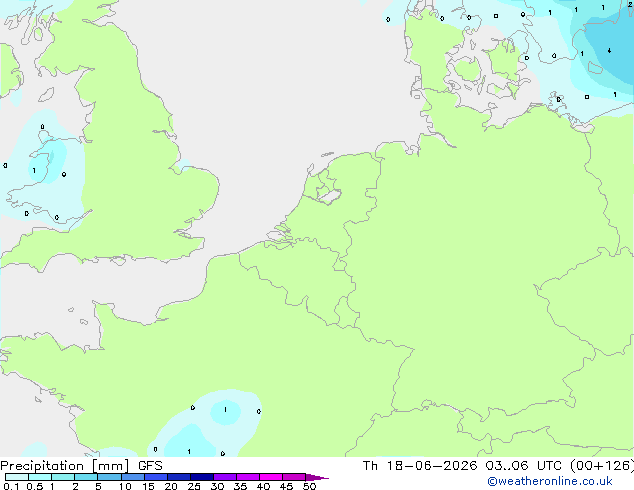This screenshot has width=634, height=490.
Task: Click the 40–45 mm magenta legend swatch
Action: coord(271,477)
